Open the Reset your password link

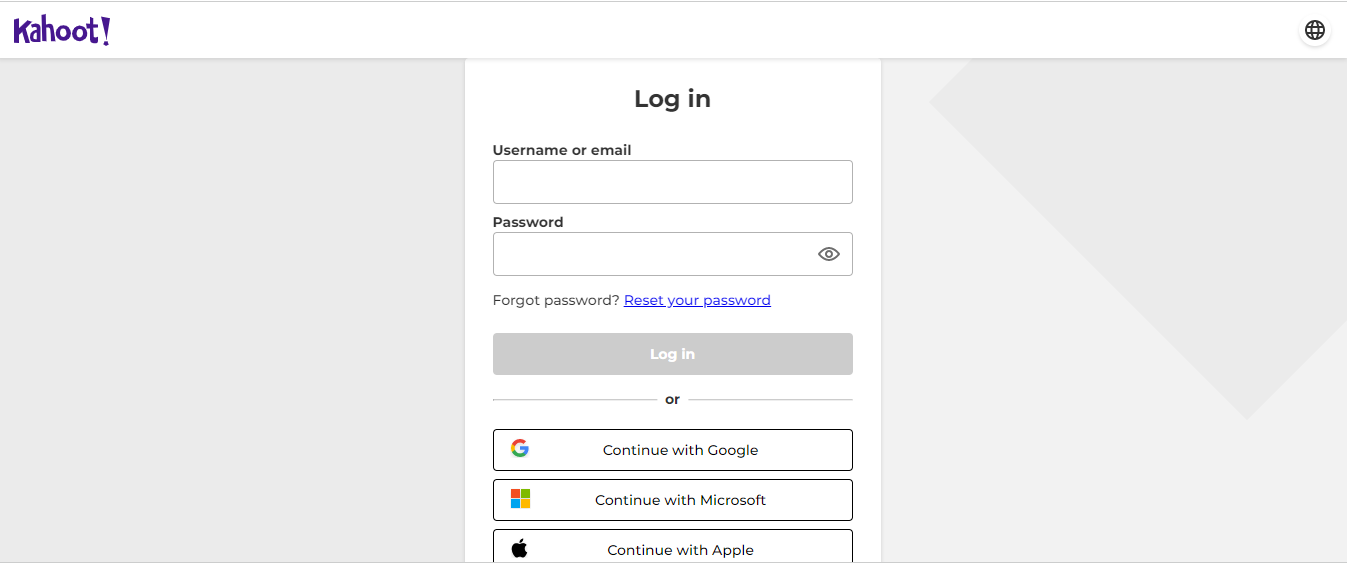[697, 300]
